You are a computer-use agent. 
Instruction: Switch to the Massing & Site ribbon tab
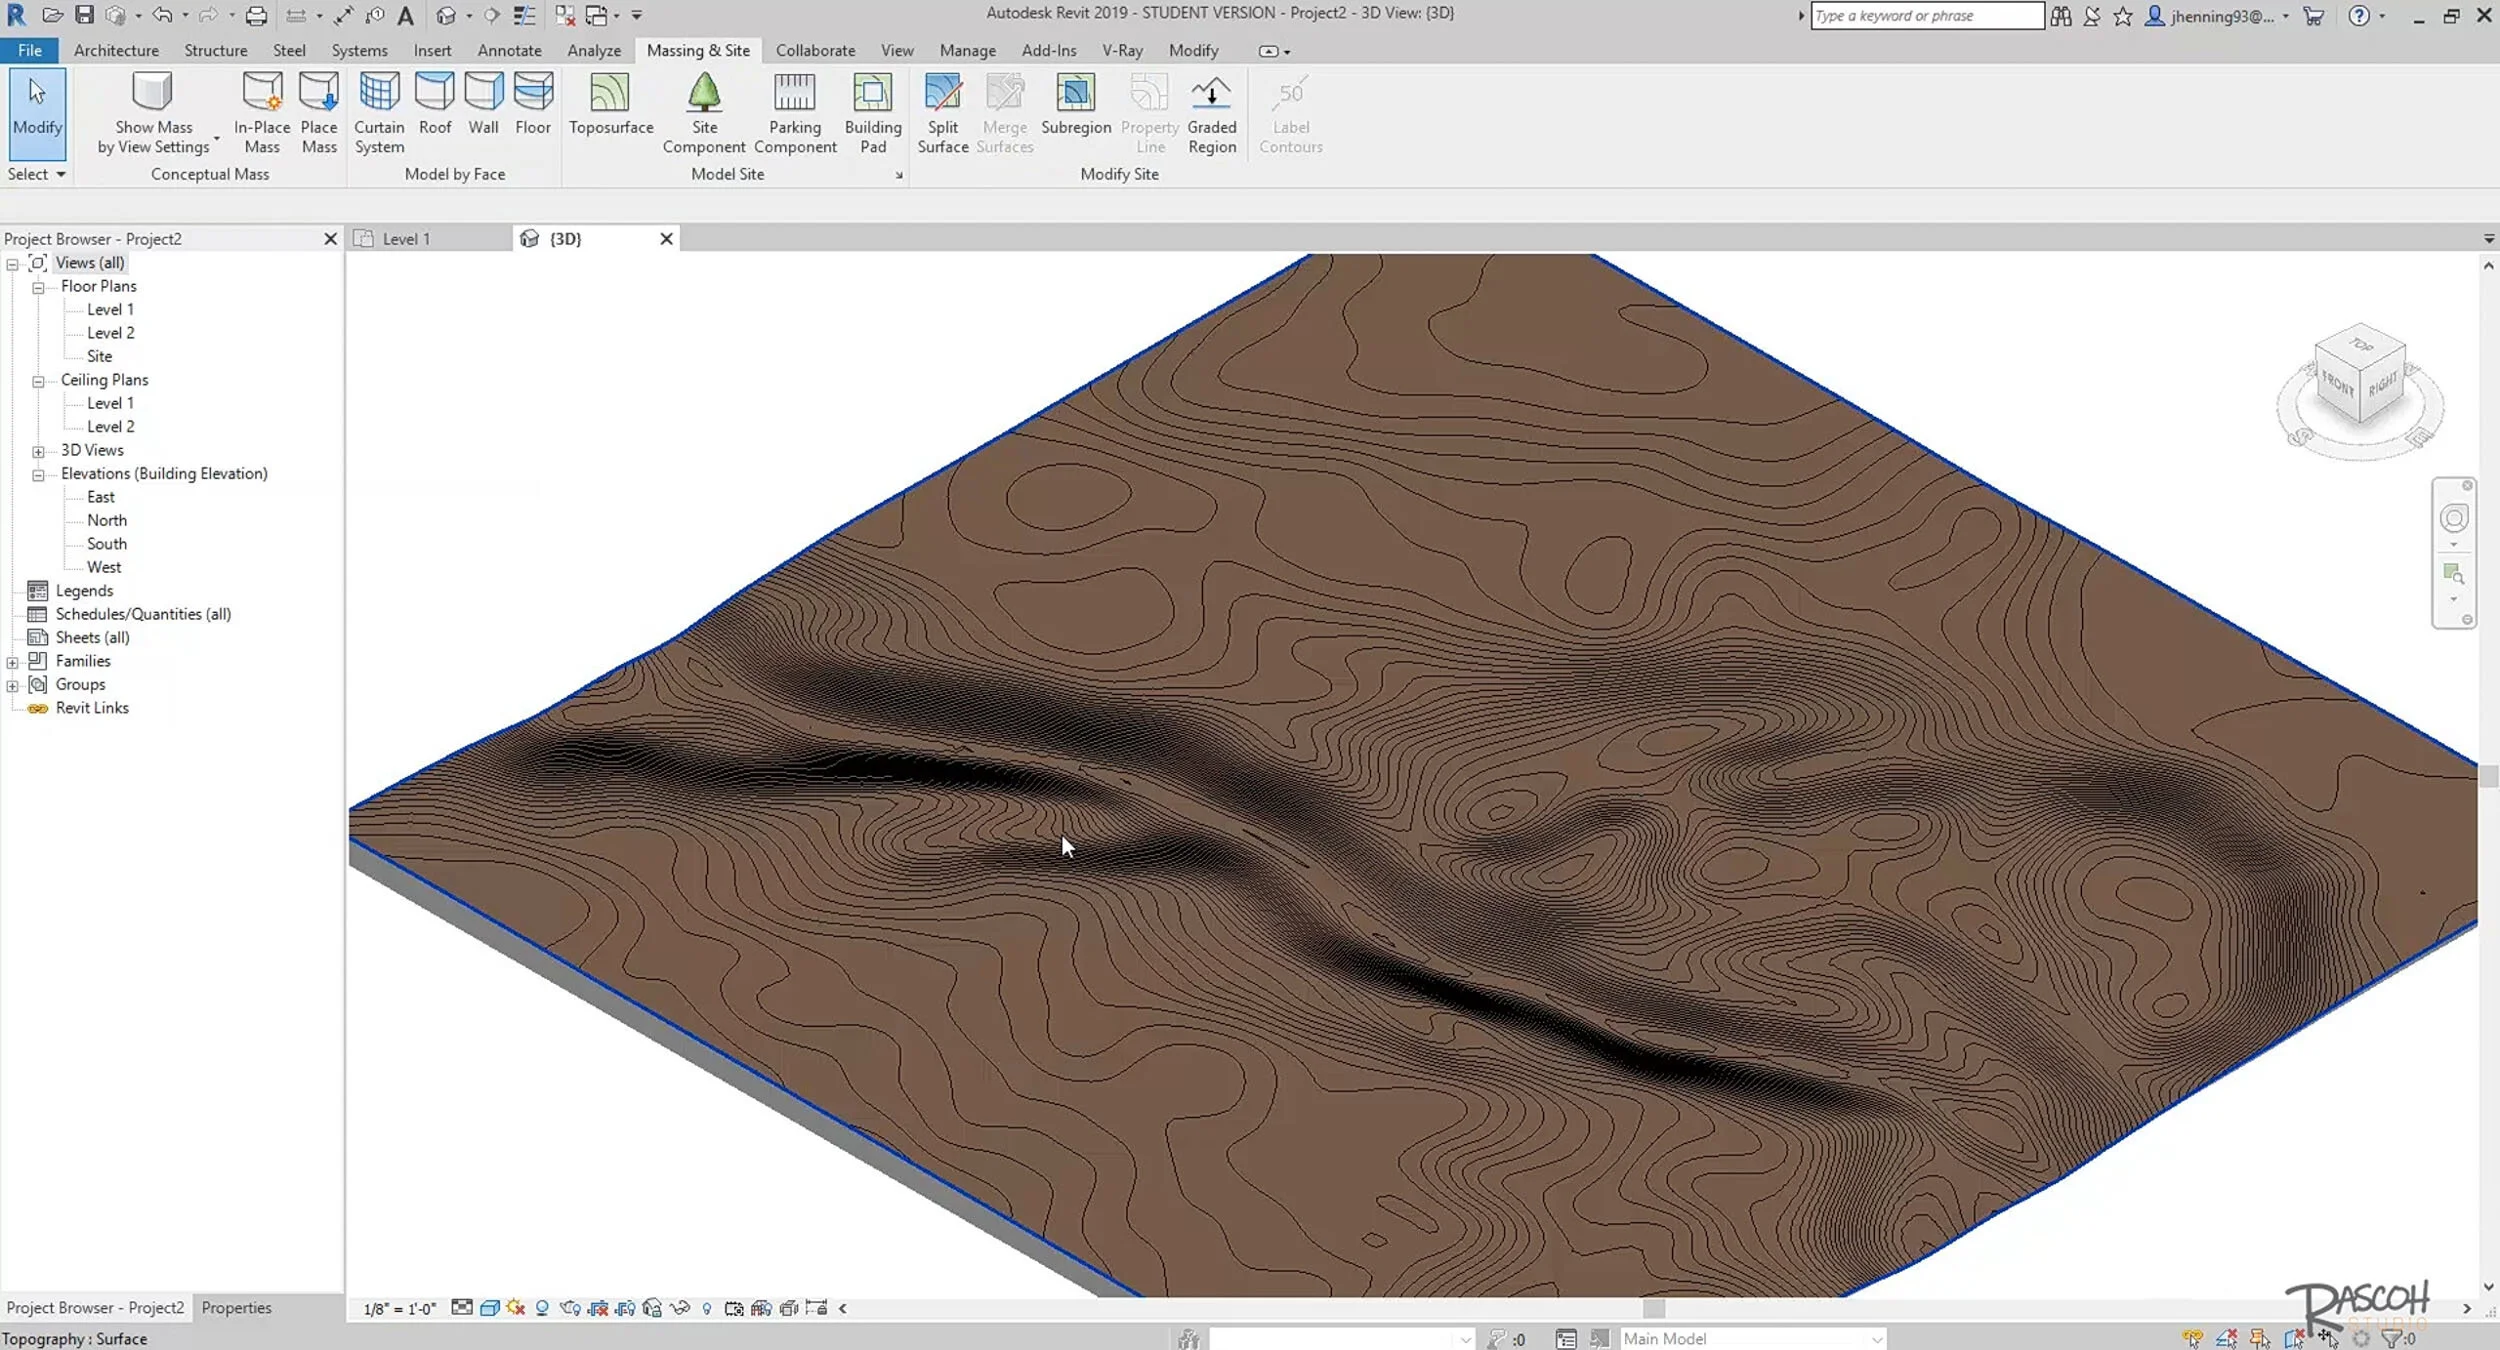[698, 50]
